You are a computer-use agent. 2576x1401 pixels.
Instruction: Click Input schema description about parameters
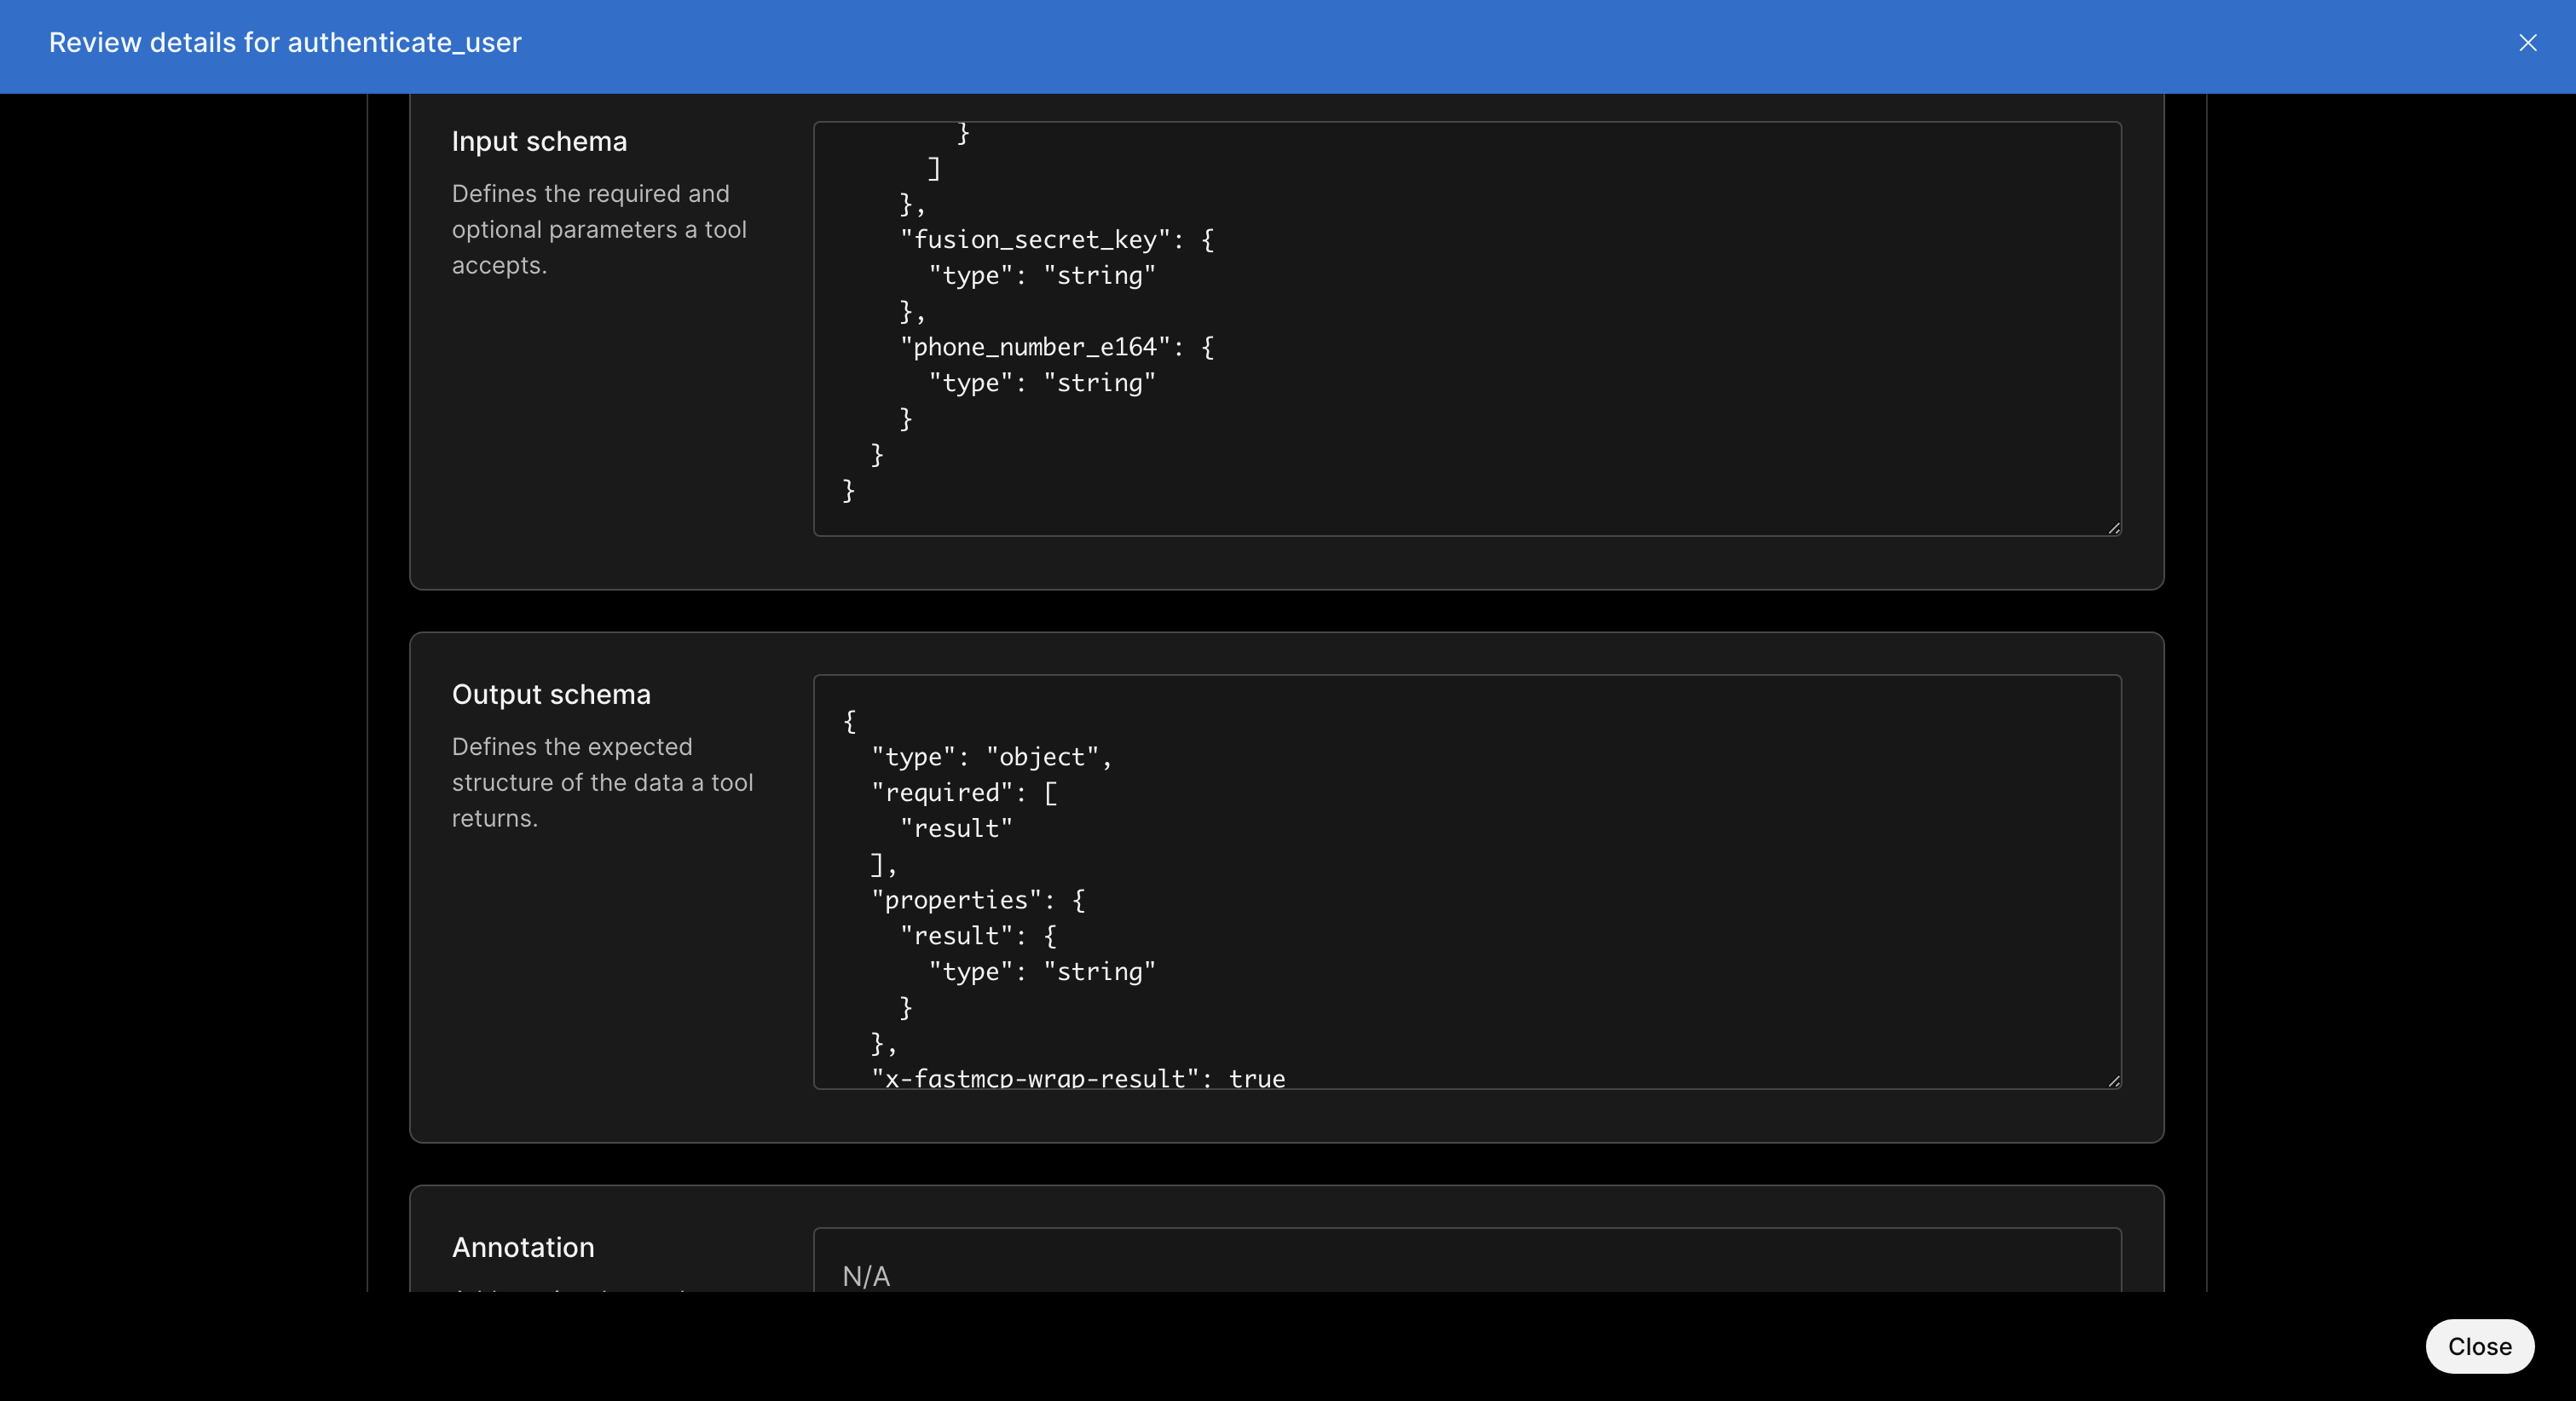pos(599,229)
